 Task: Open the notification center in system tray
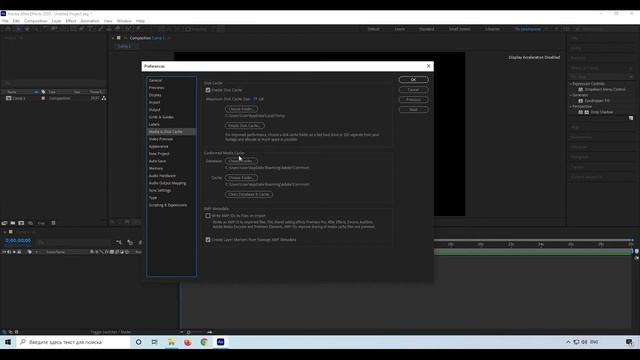coord(629,342)
